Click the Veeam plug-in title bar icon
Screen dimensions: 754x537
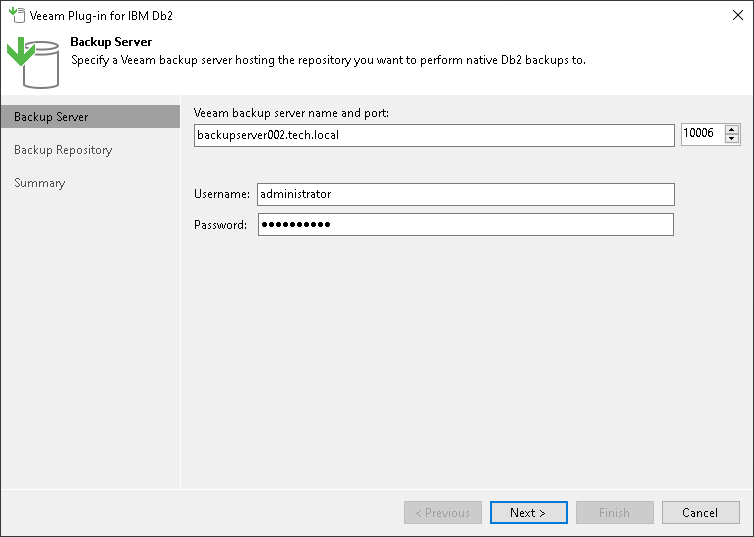tap(17, 15)
